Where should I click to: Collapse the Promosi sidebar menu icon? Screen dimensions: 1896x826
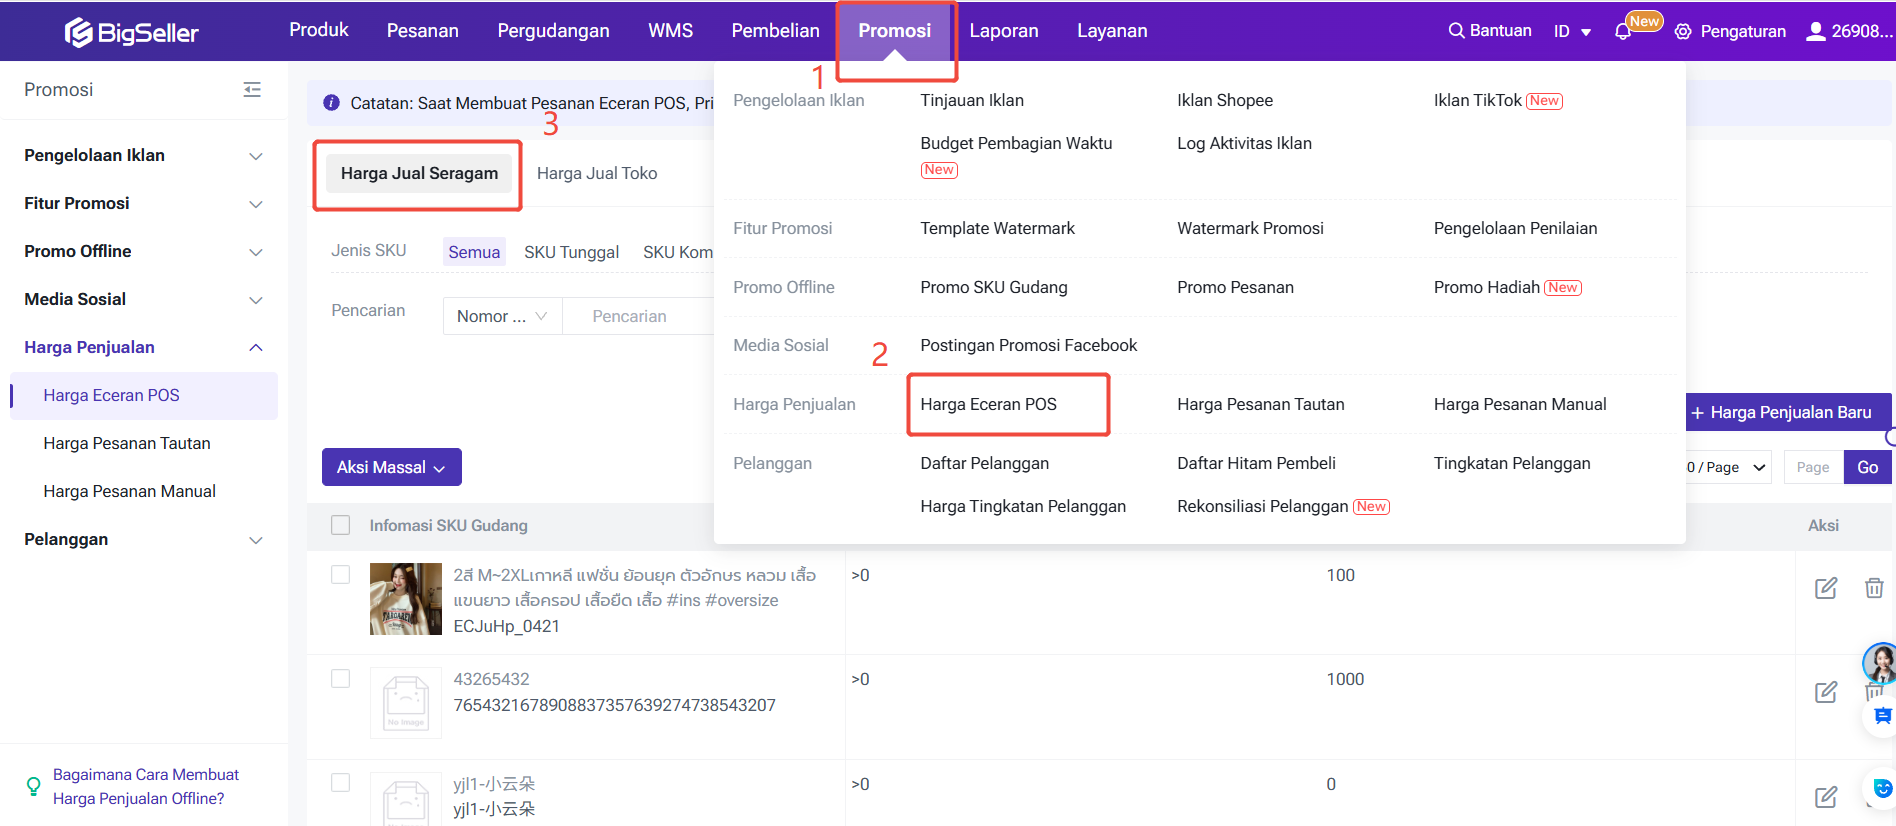(x=252, y=90)
